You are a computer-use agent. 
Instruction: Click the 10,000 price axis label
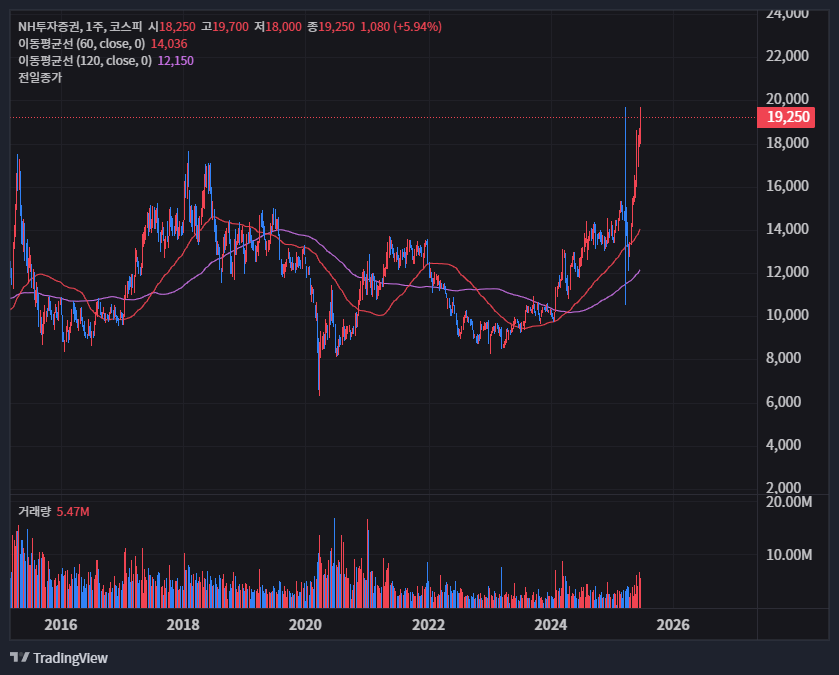(787, 315)
